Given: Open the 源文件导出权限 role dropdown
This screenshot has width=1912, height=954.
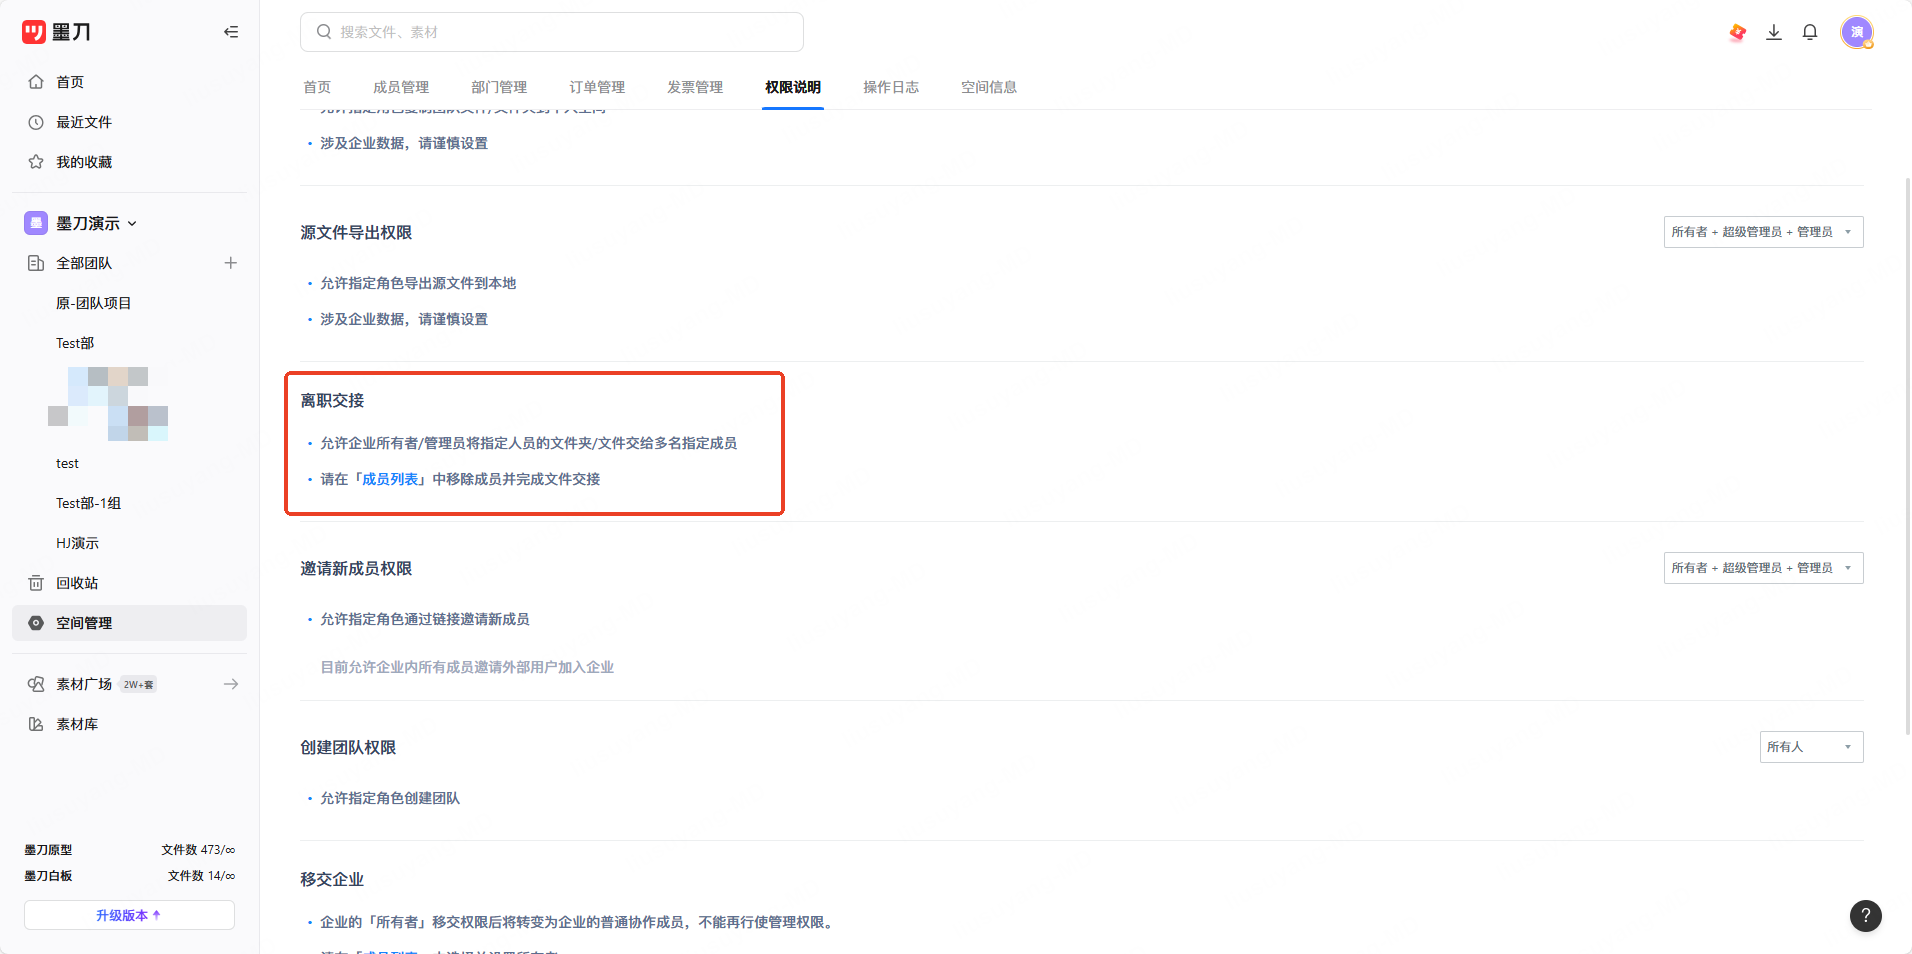Looking at the screenshot, I should click(1763, 232).
